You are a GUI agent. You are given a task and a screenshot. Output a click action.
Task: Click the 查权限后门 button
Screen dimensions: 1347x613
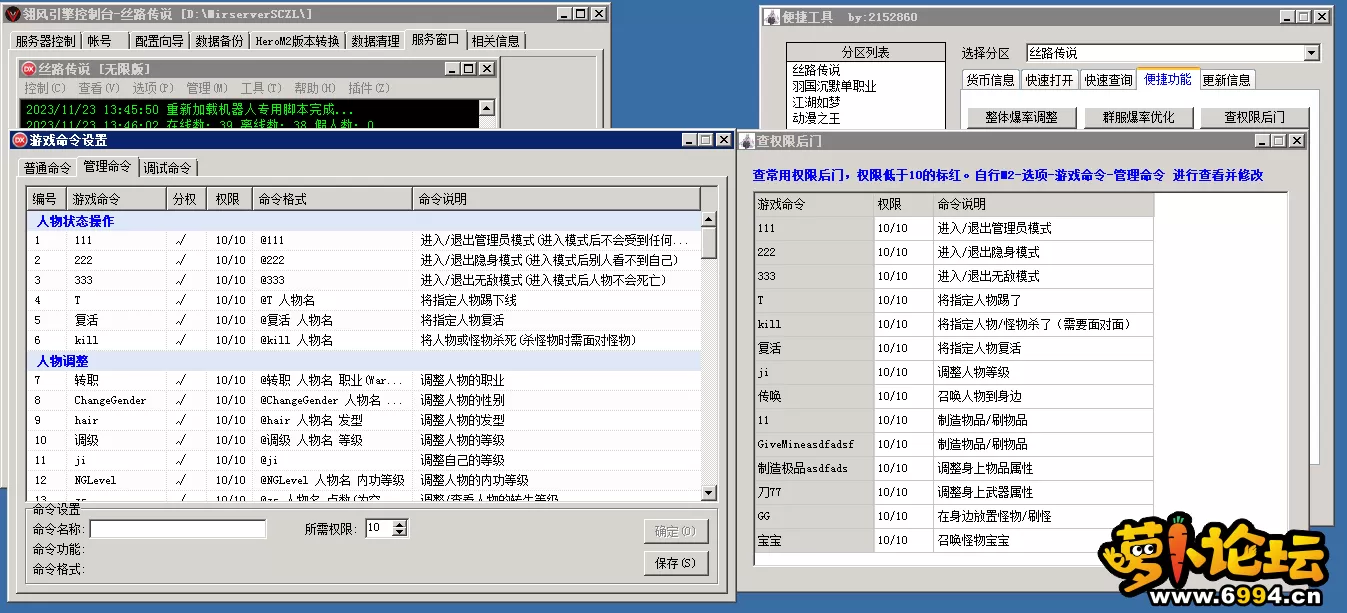coord(1254,117)
